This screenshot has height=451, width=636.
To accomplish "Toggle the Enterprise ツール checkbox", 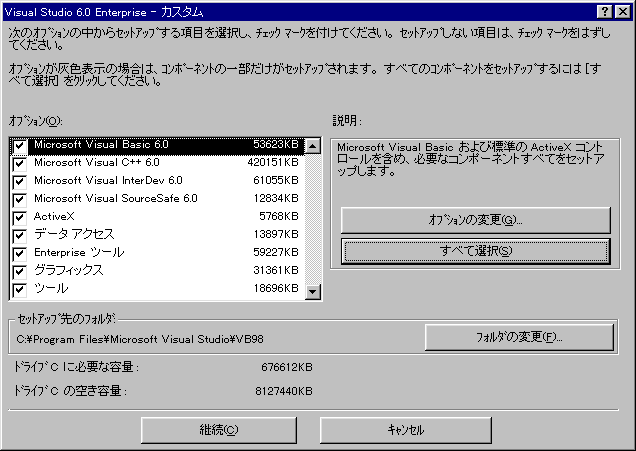I will click(x=19, y=254).
